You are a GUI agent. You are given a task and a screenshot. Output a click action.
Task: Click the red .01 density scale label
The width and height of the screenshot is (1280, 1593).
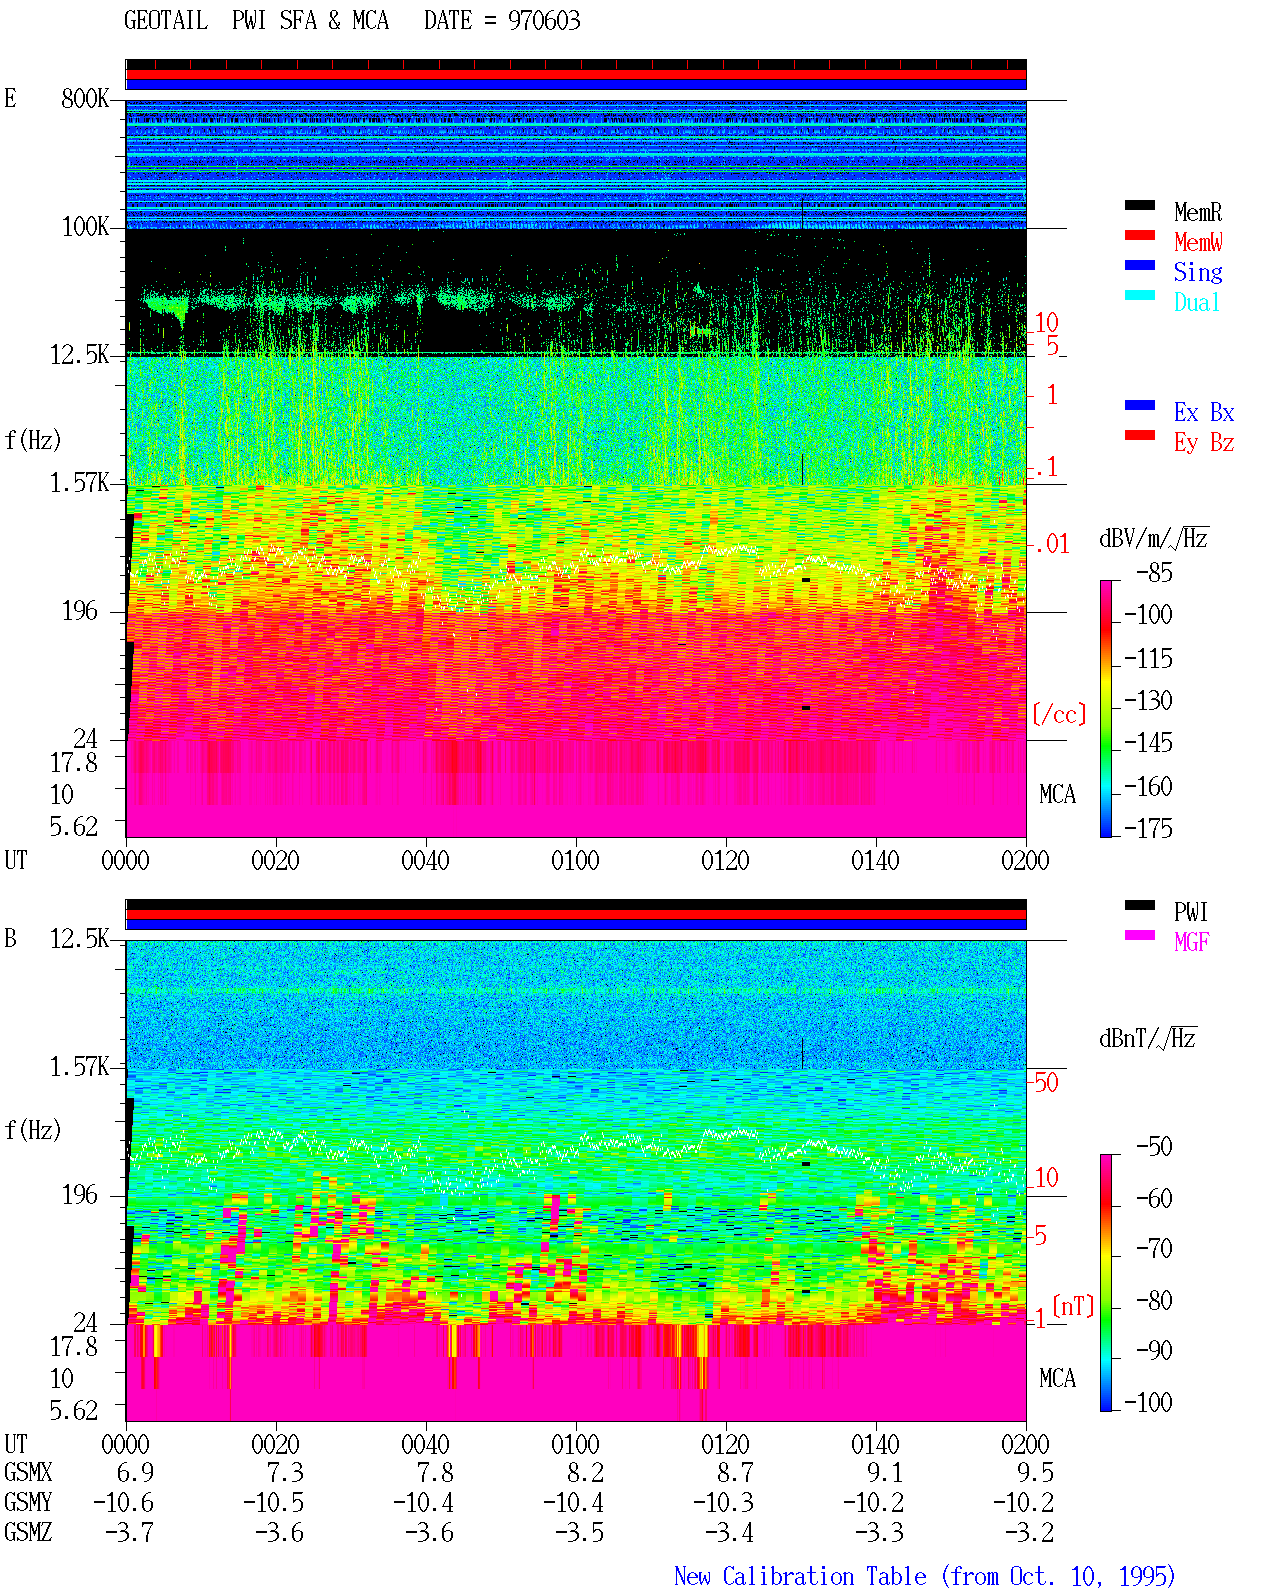pos(1052,545)
